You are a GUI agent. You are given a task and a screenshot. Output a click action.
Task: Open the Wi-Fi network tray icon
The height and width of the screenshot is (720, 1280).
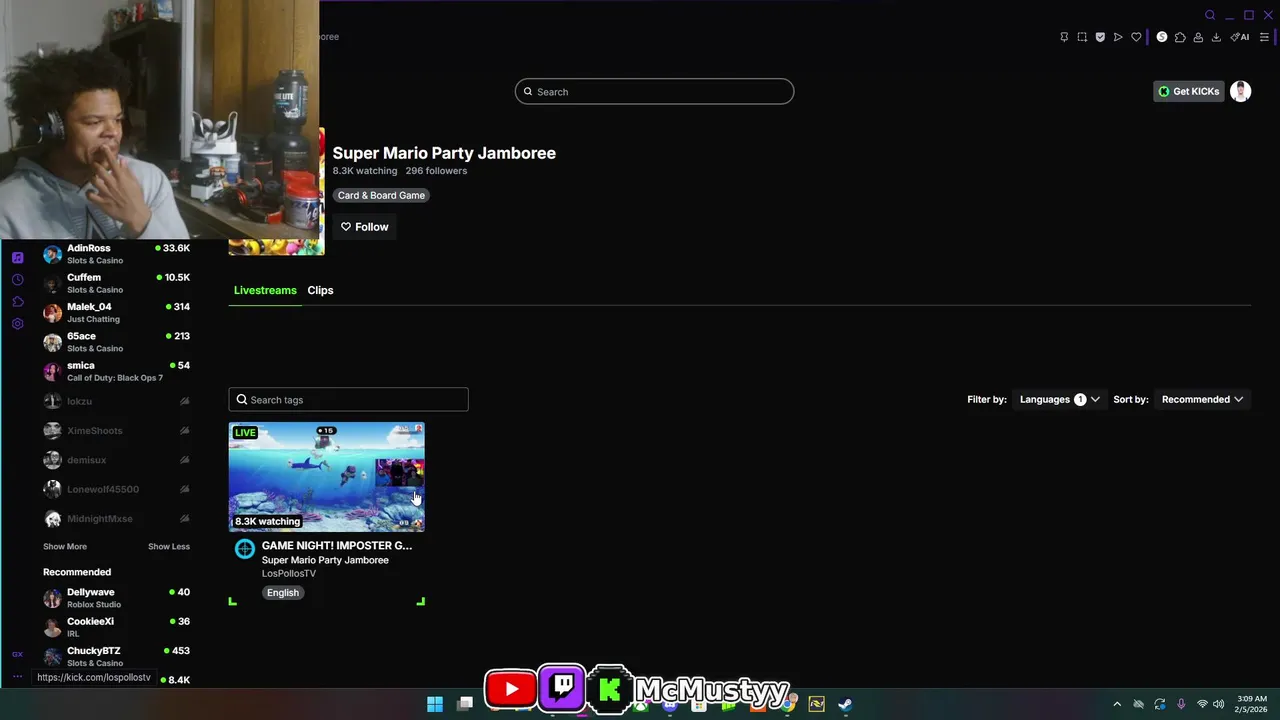[x=1202, y=704]
